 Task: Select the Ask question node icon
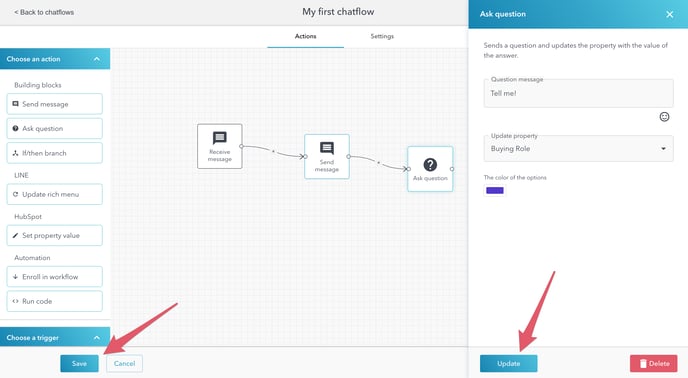430,165
